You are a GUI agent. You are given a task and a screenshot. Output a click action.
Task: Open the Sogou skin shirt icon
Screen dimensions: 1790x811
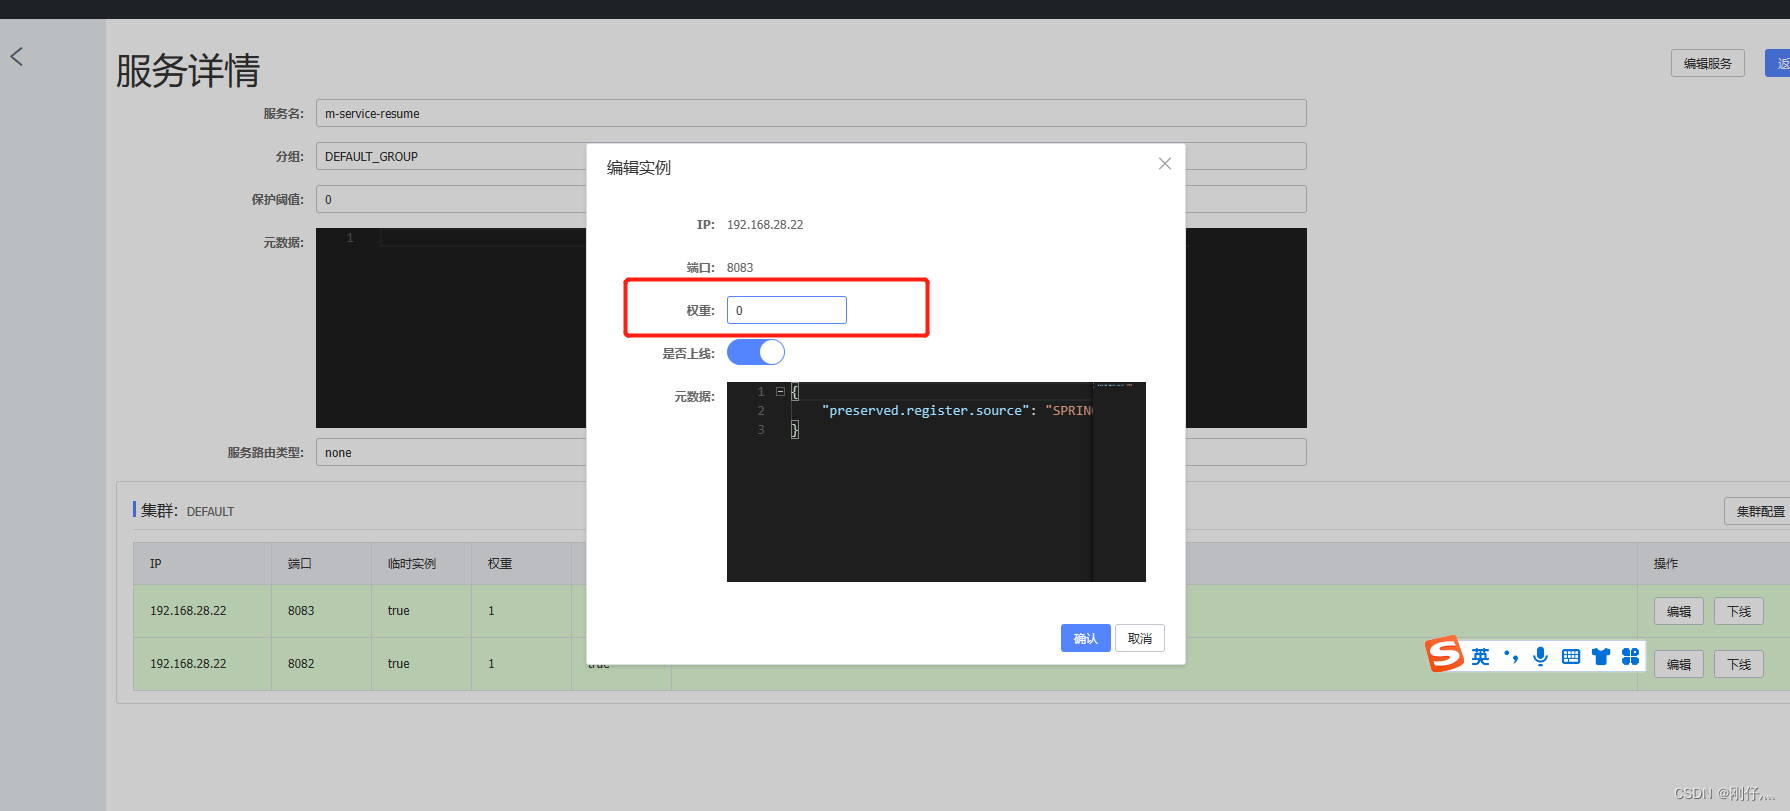point(1601,656)
